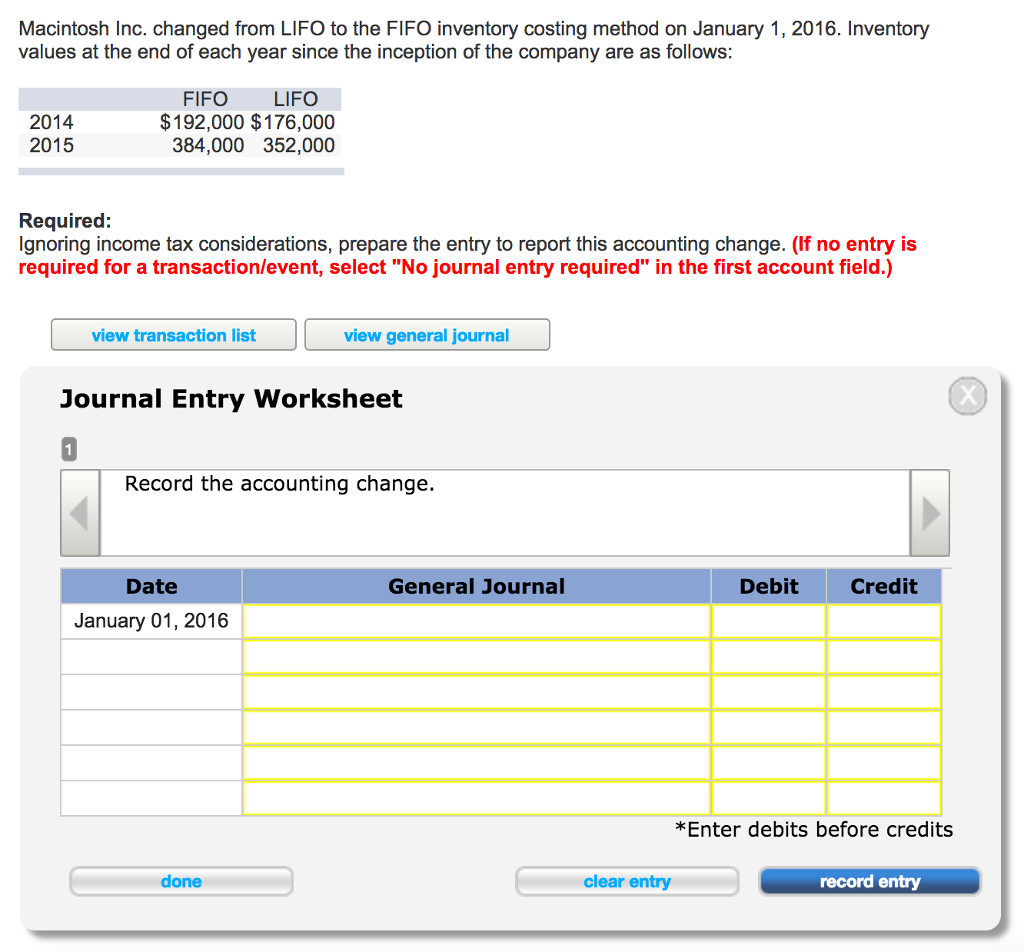Open the view transaction list

click(174, 335)
